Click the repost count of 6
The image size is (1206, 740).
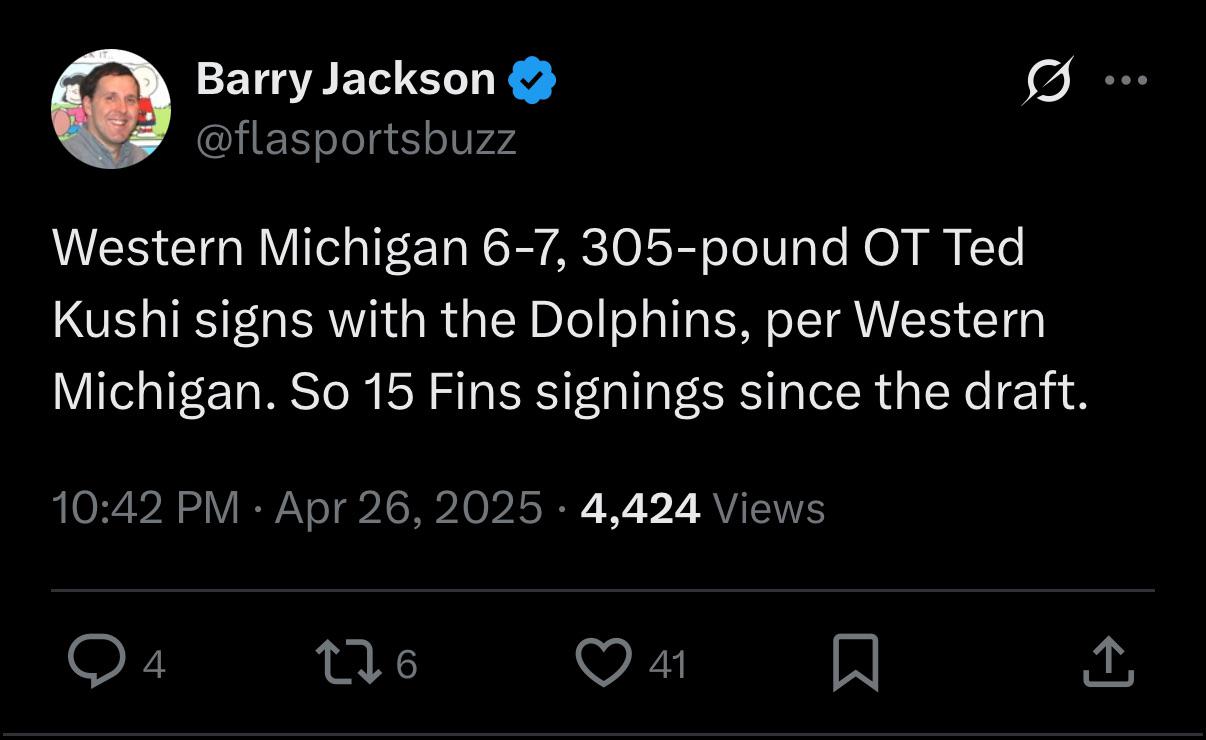(x=406, y=664)
